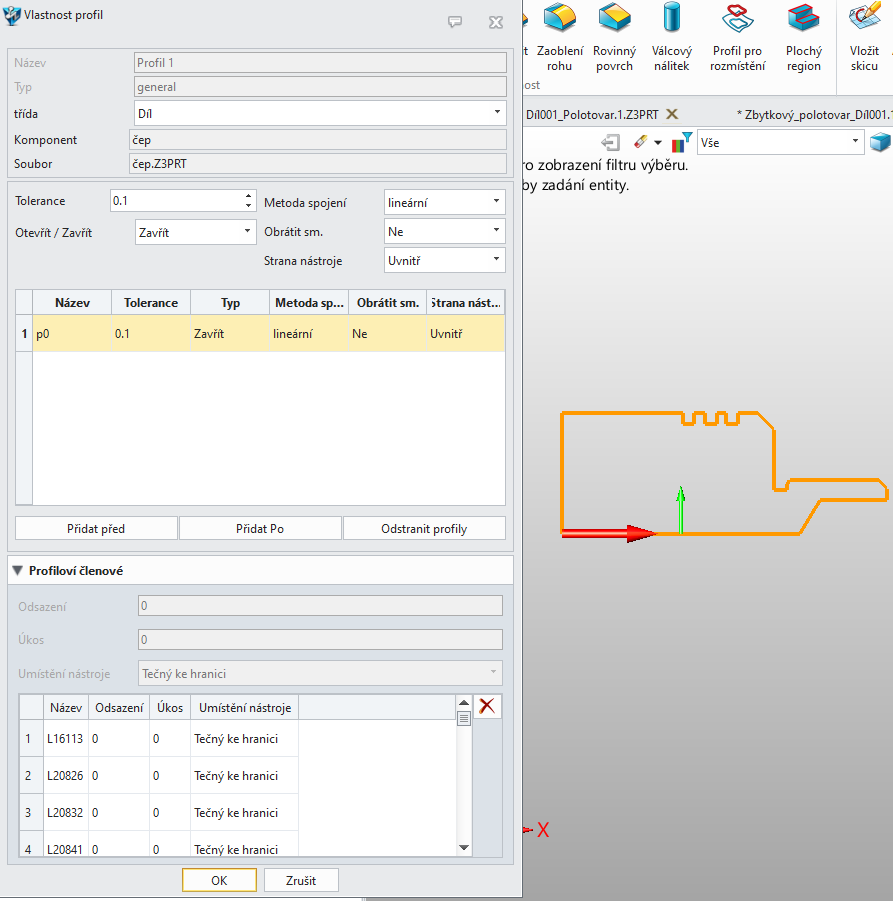Click the red X delete member icon
This screenshot has height=901, width=893.
point(487,706)
